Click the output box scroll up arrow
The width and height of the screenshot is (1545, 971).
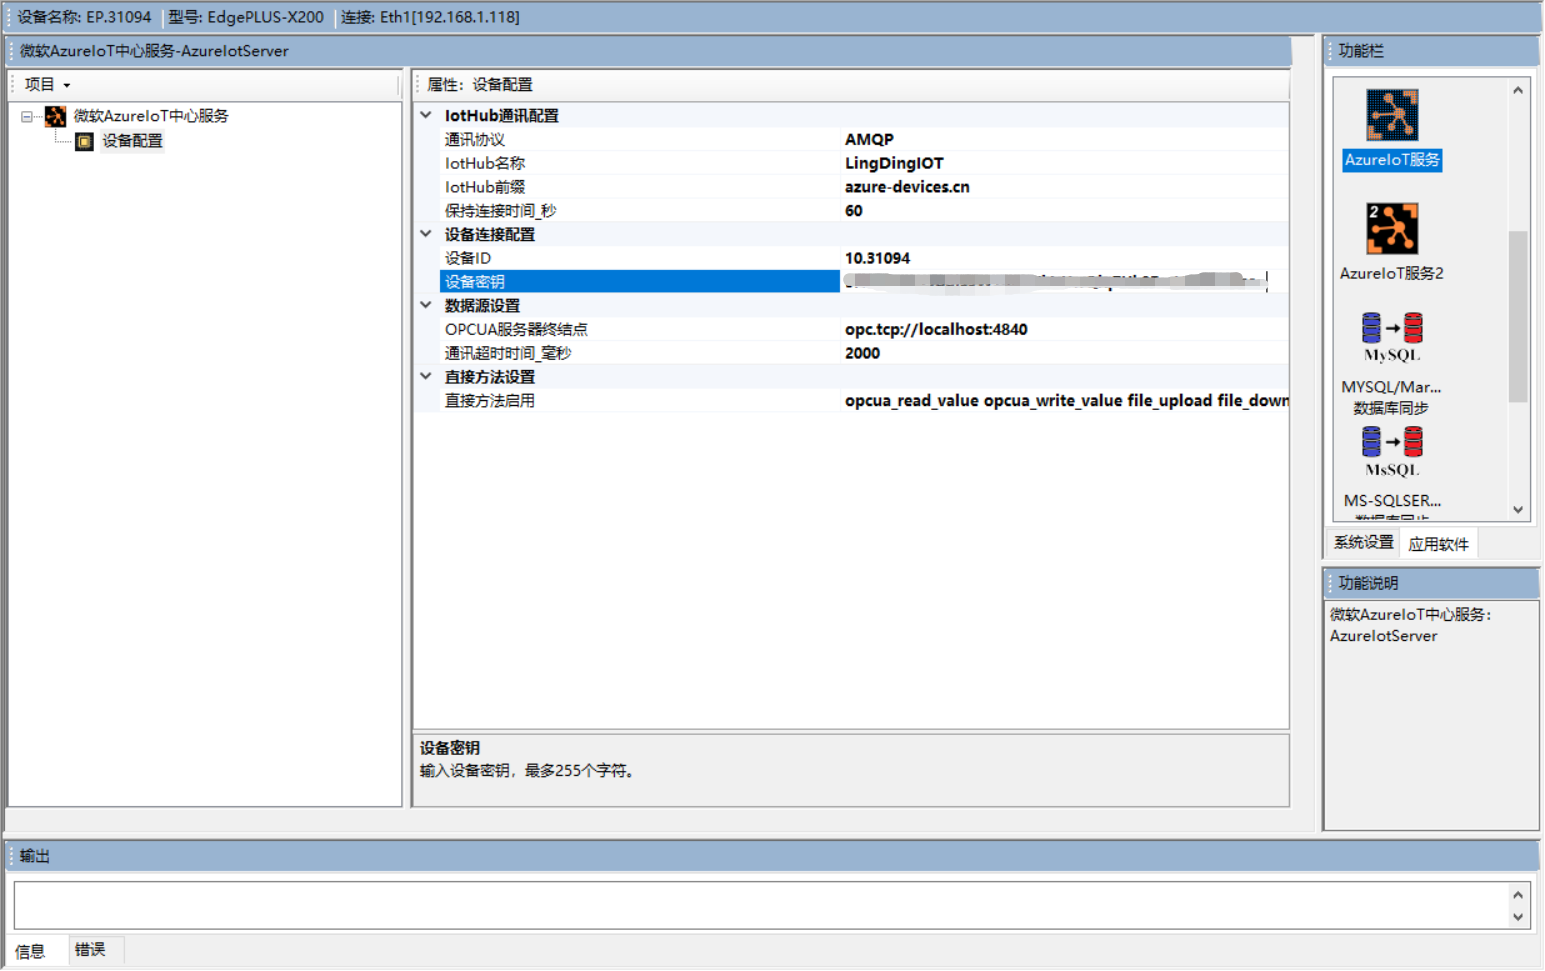(1518, 895)
